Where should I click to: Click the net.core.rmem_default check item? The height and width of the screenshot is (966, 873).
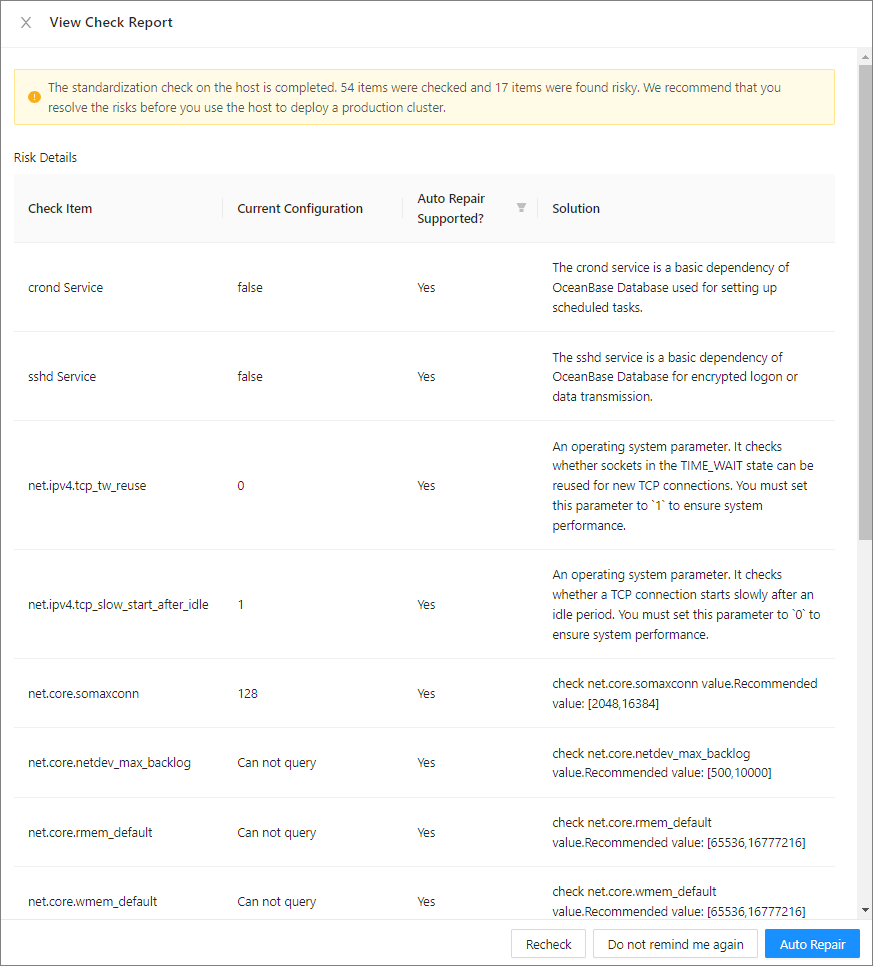tap(90, 833)
